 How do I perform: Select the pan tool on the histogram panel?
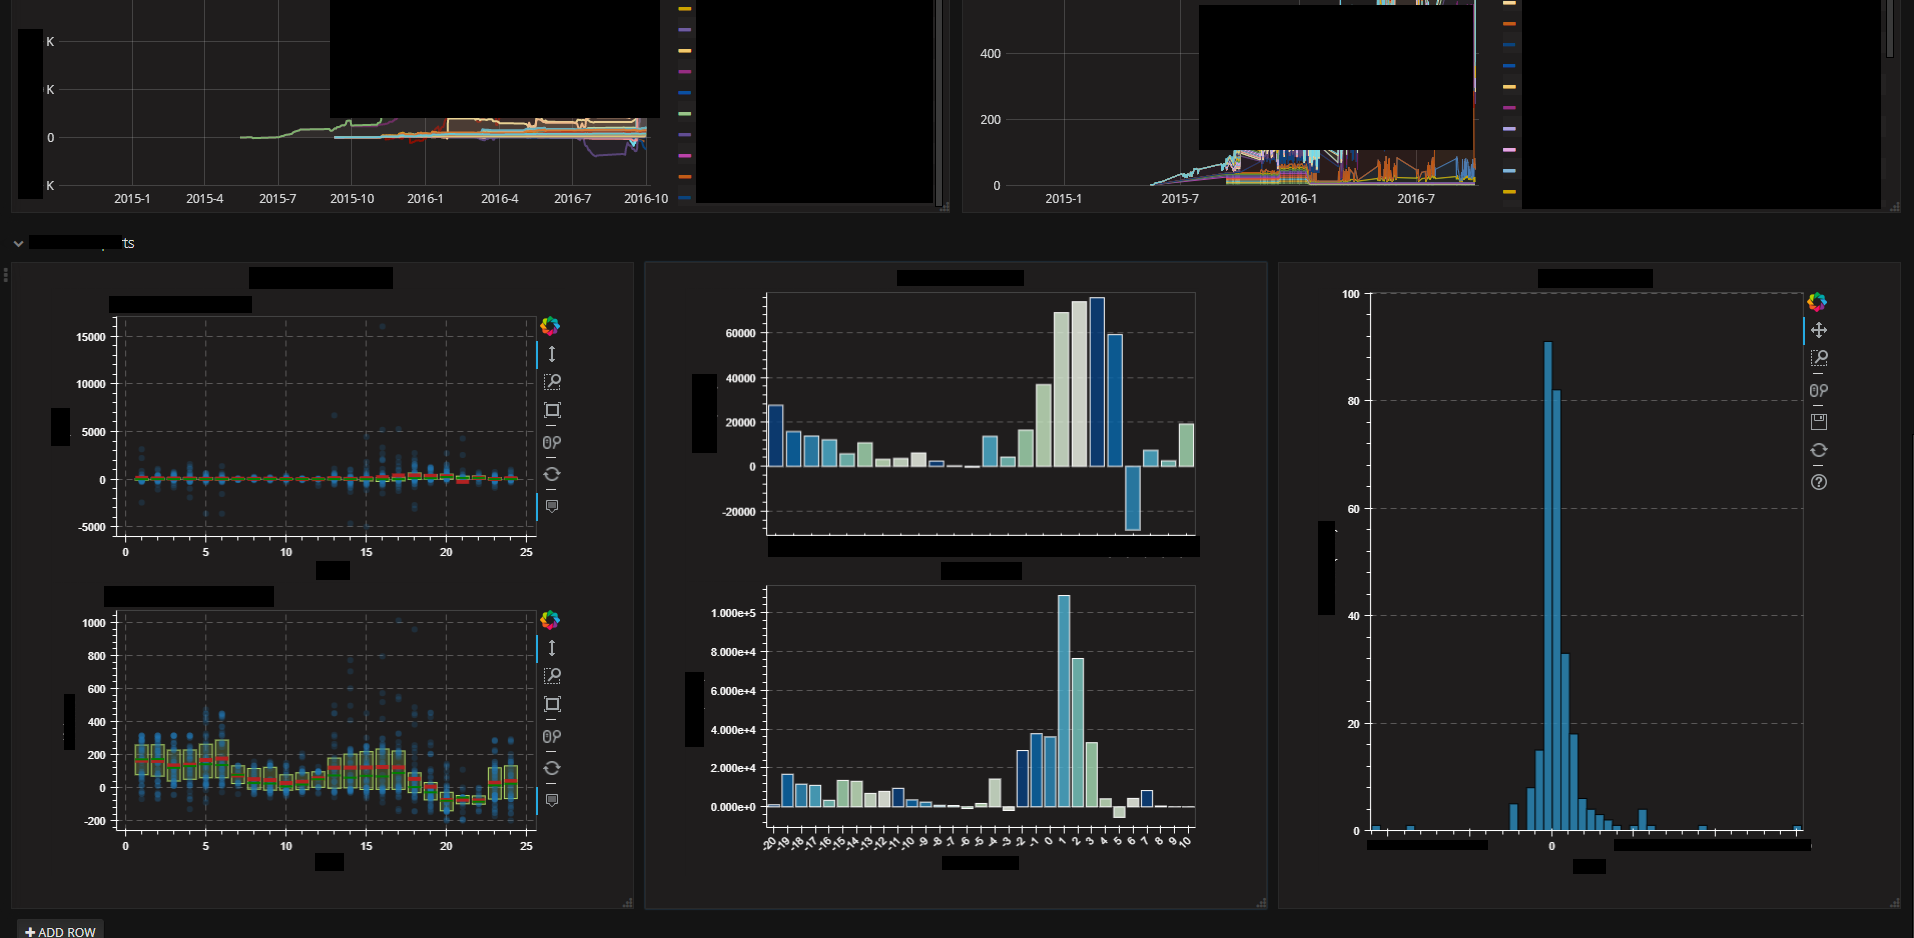(1819, 329)
